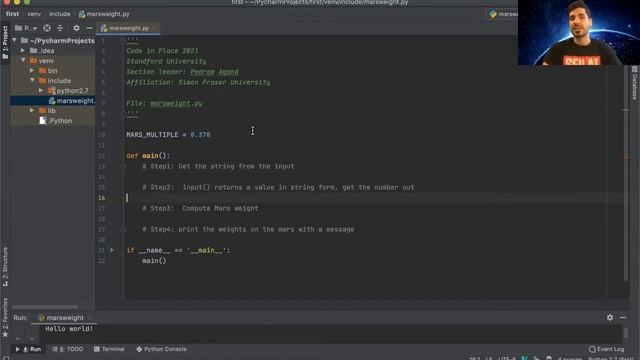Open the Project tool window side tab

(x=5, y=42)
